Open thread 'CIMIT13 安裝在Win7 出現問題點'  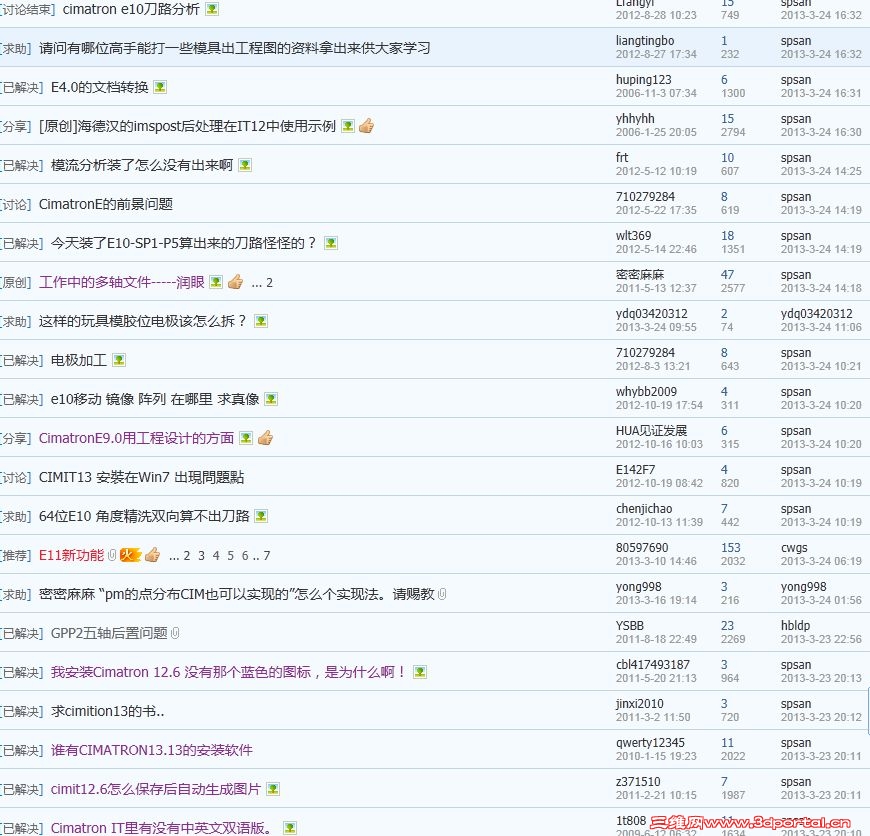tap(141, 477)
